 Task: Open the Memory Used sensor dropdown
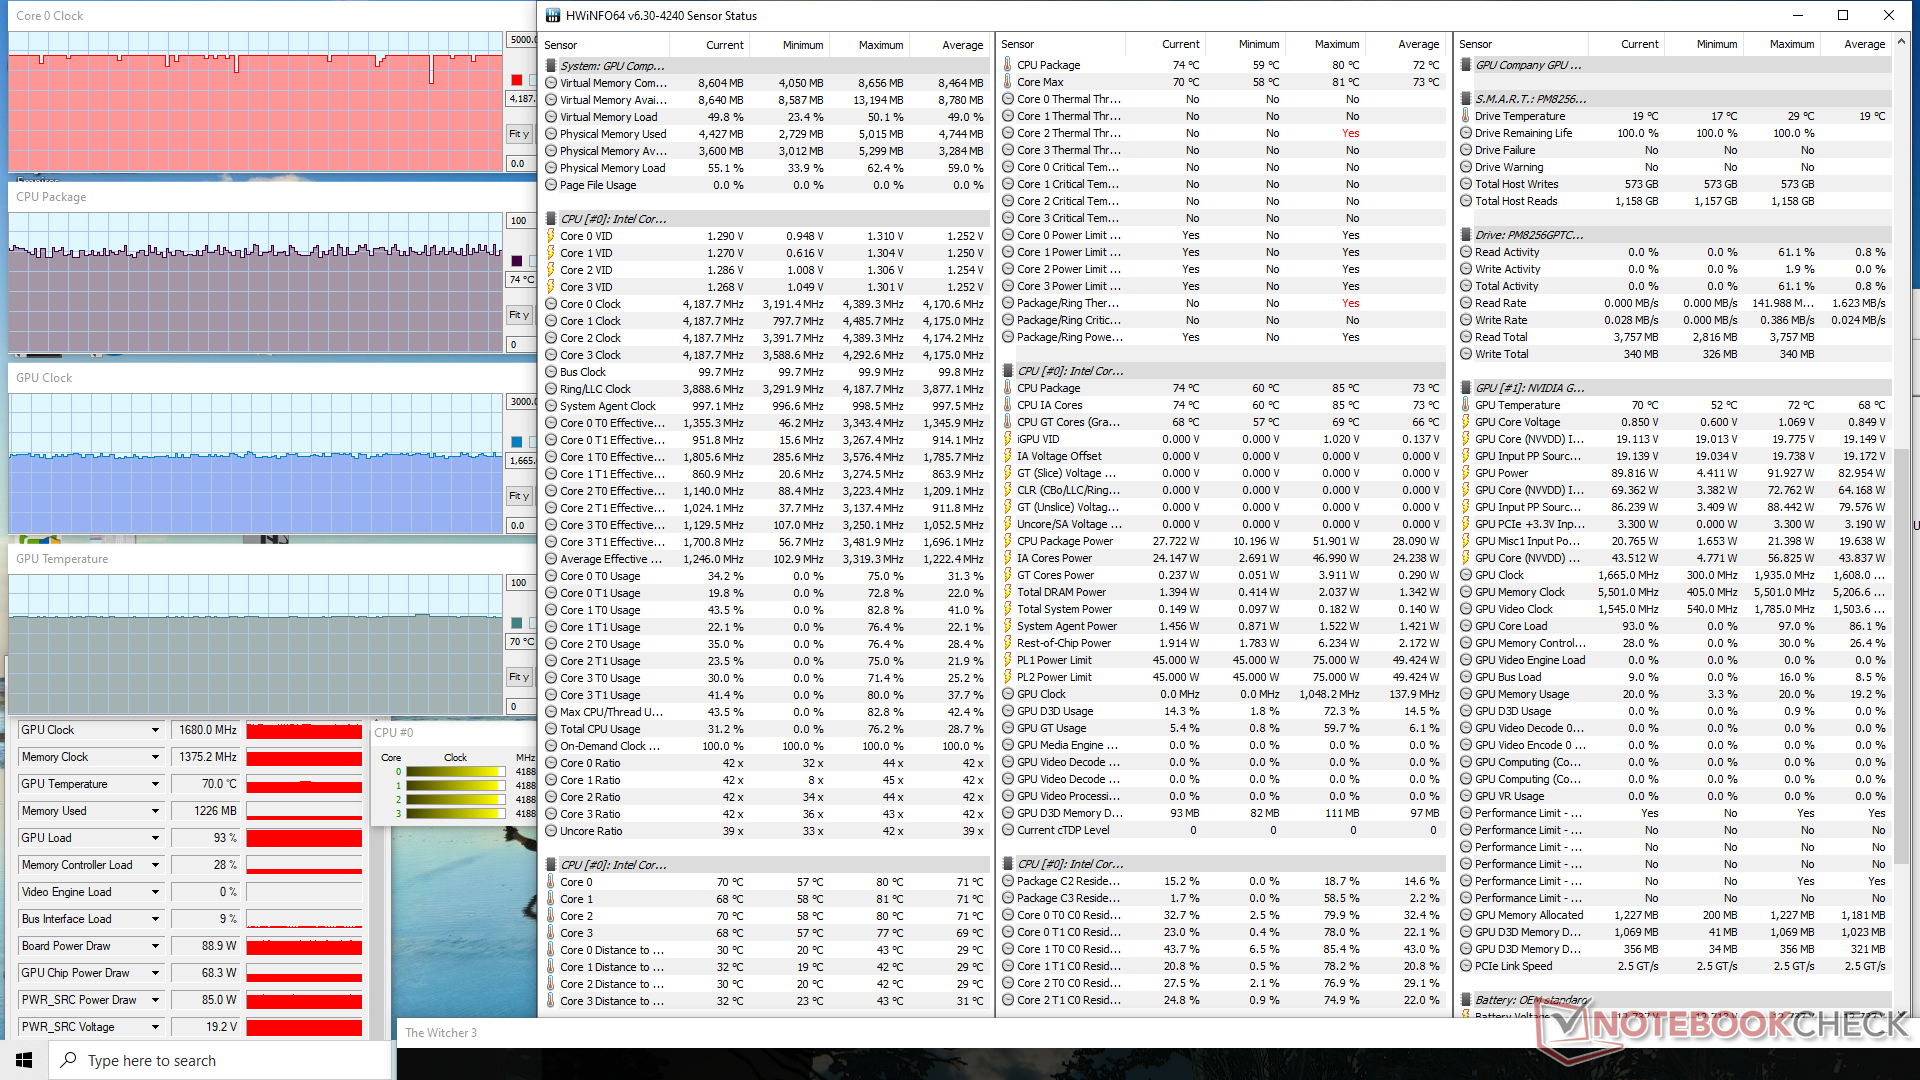click(x=155, y=811)
